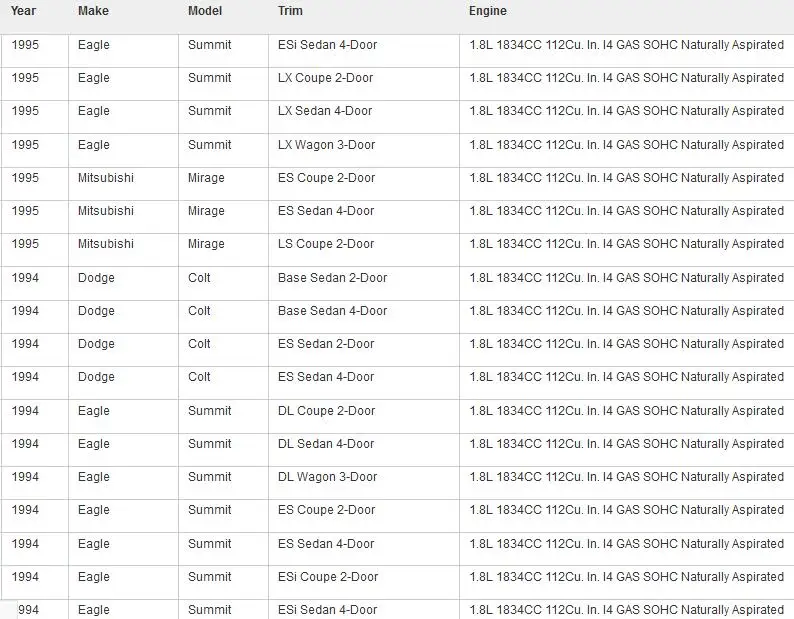Click the Trim column header
This screenshot has height=619, width=794.
pos(290,11)
